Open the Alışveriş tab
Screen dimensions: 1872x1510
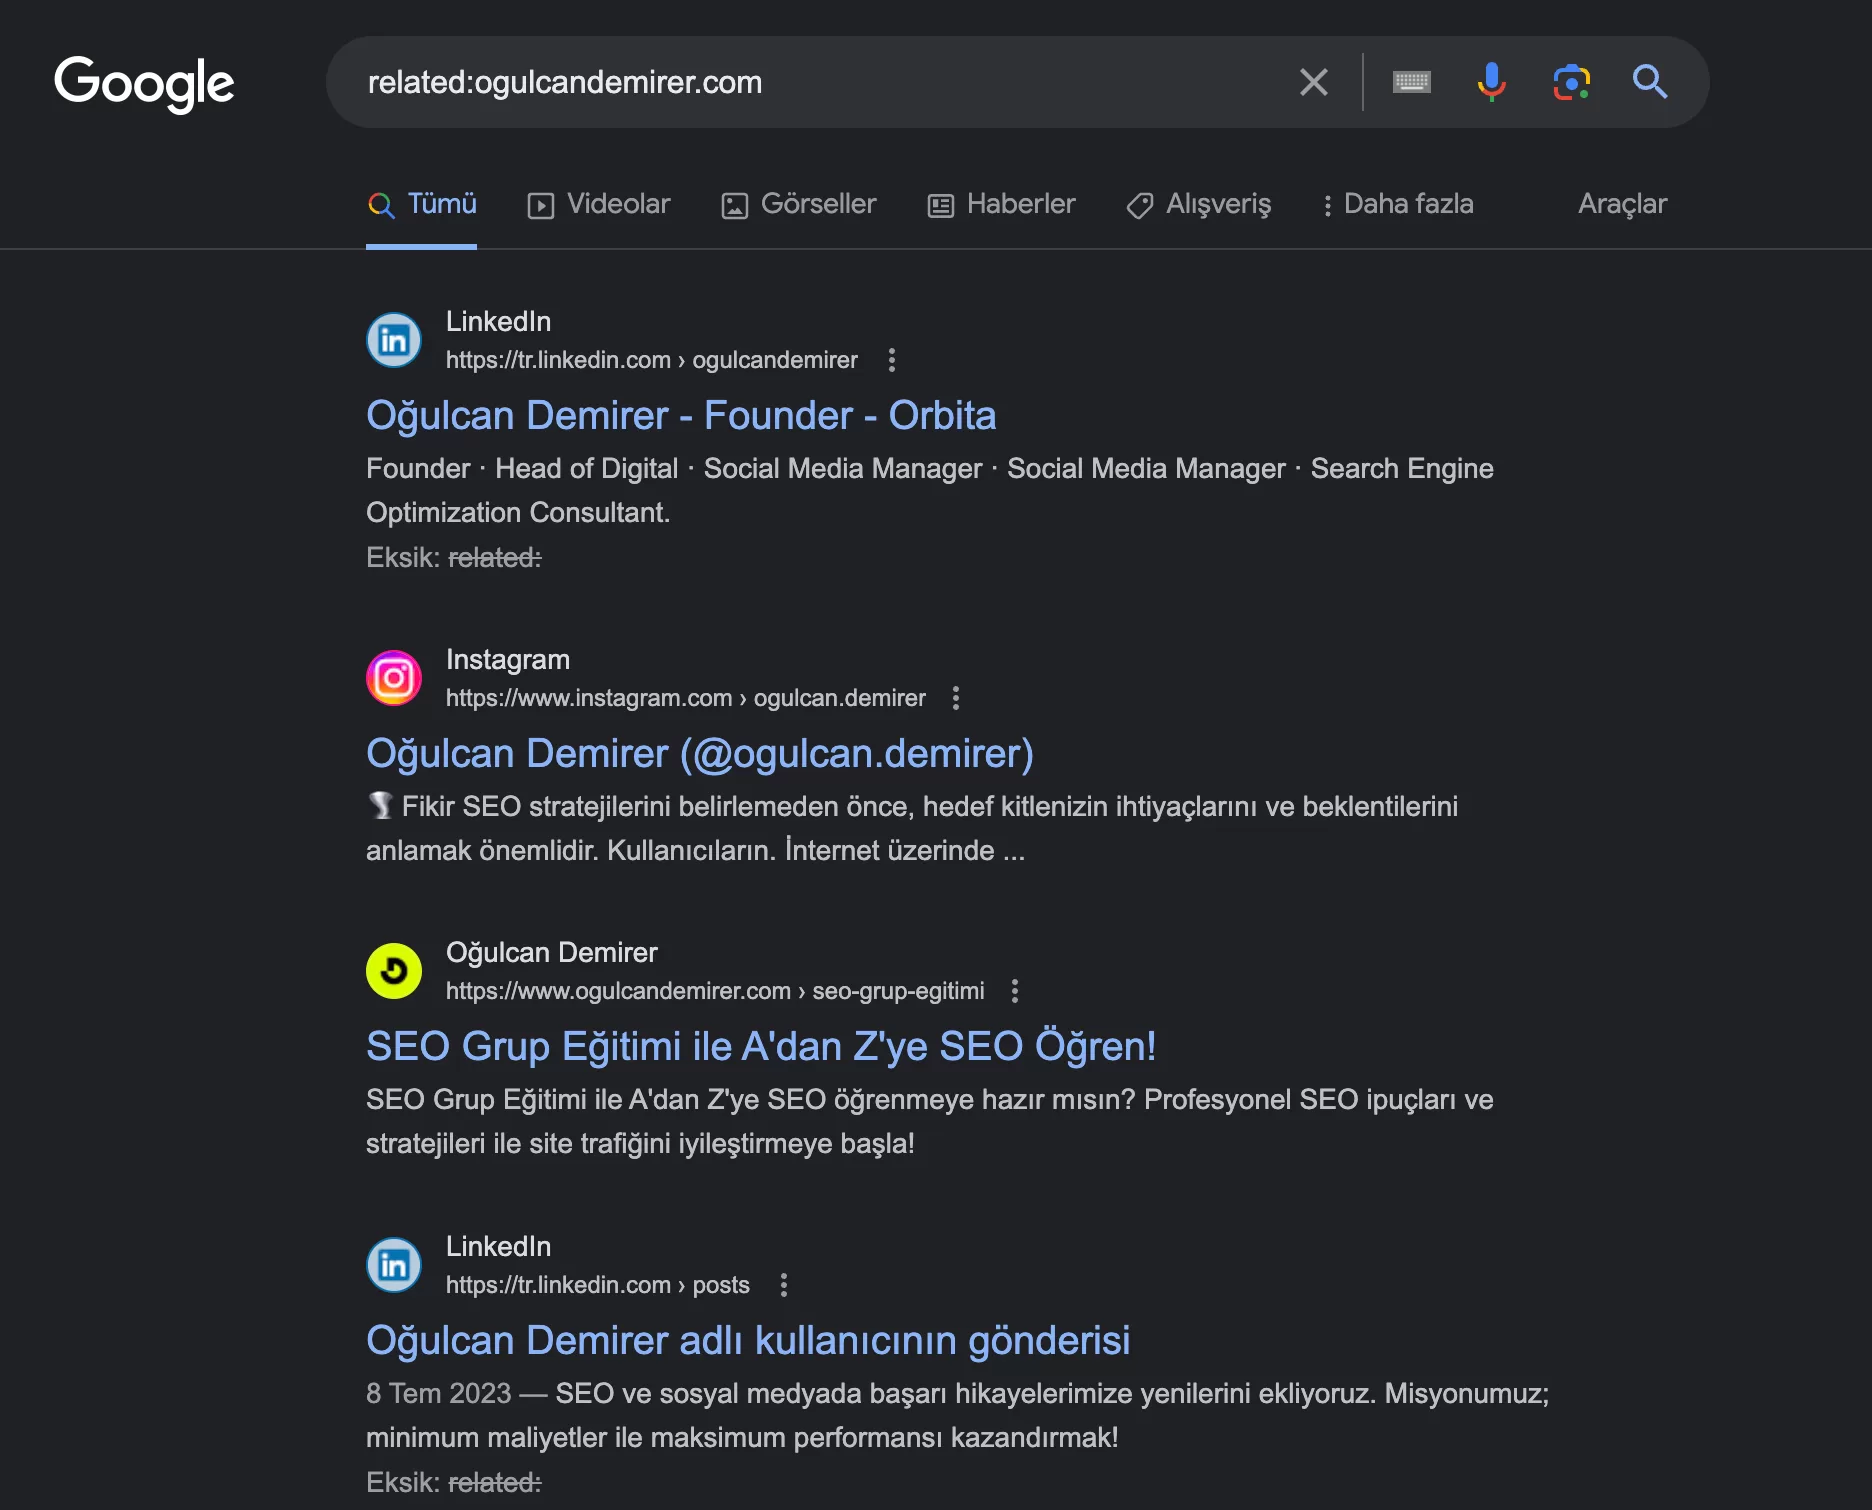[1199, 204]
